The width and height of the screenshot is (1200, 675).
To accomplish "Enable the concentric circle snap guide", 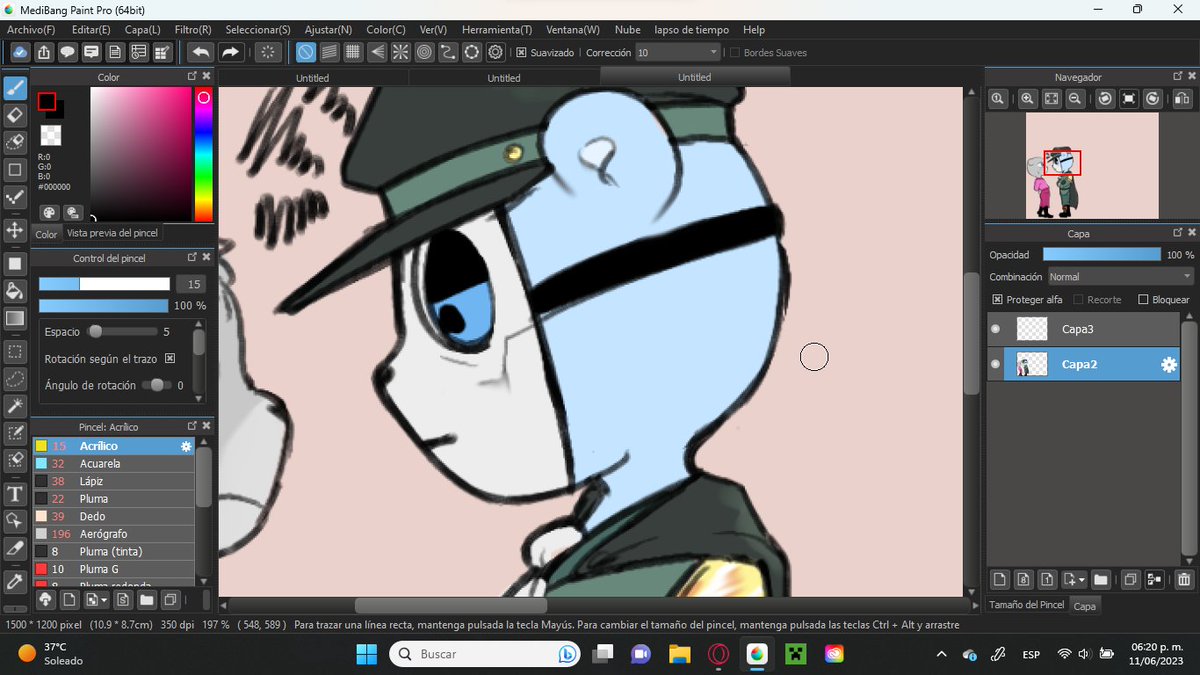I will (424, 52).
